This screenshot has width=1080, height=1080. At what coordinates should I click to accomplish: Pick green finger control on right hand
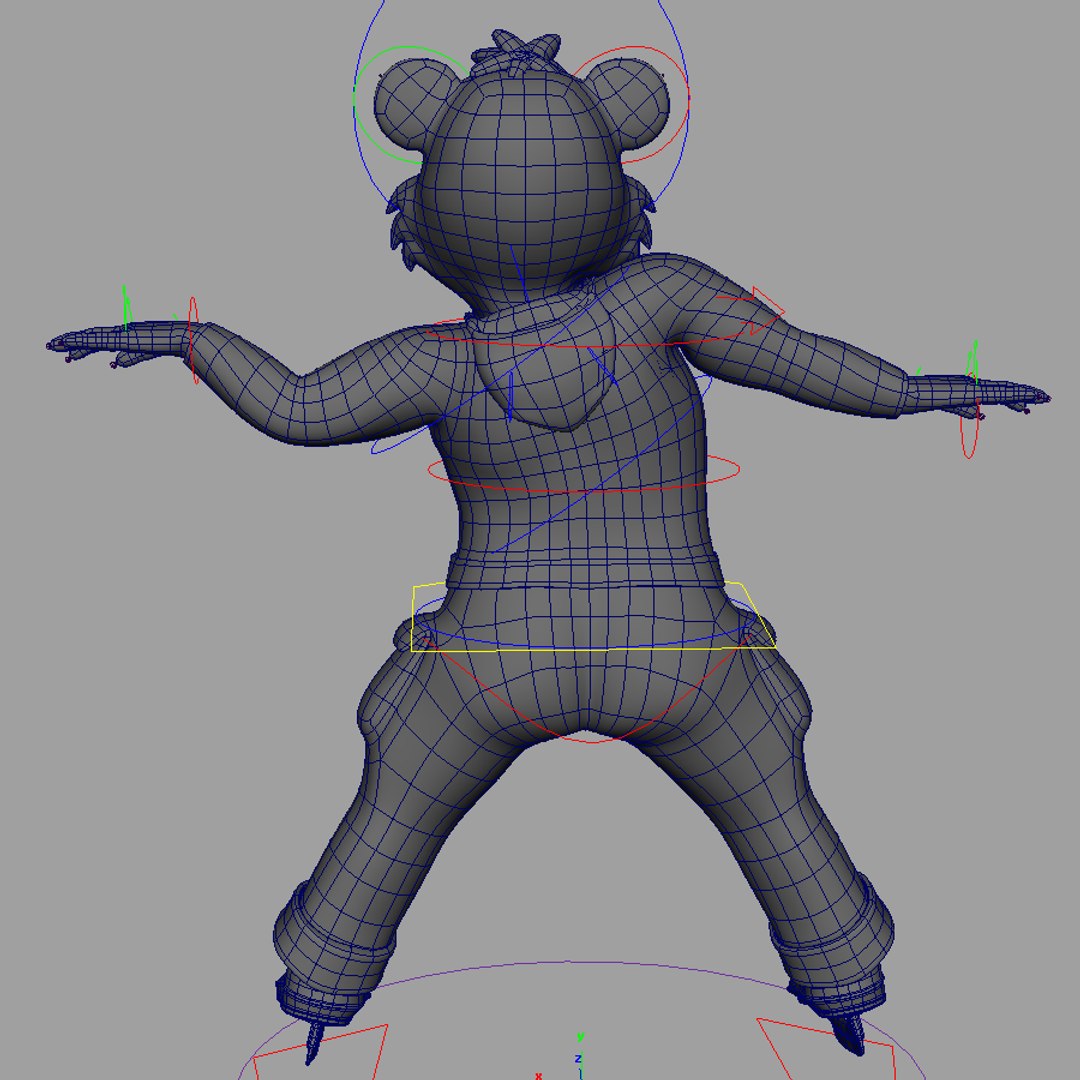(x=973, y=360)
